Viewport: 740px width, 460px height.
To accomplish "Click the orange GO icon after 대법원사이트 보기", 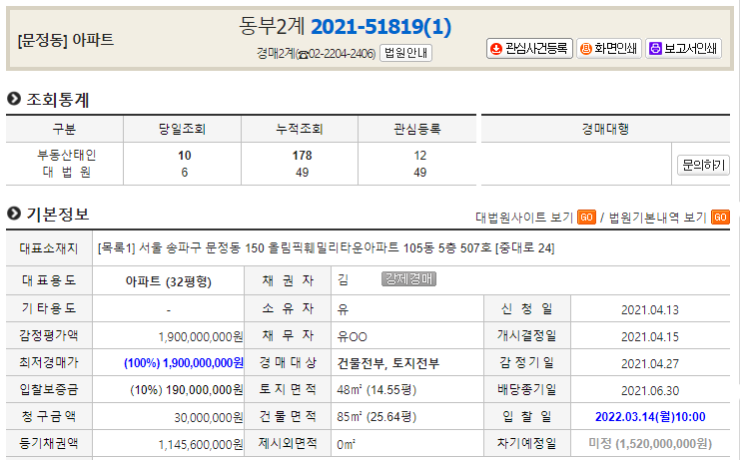I will [x=586, y=217].
